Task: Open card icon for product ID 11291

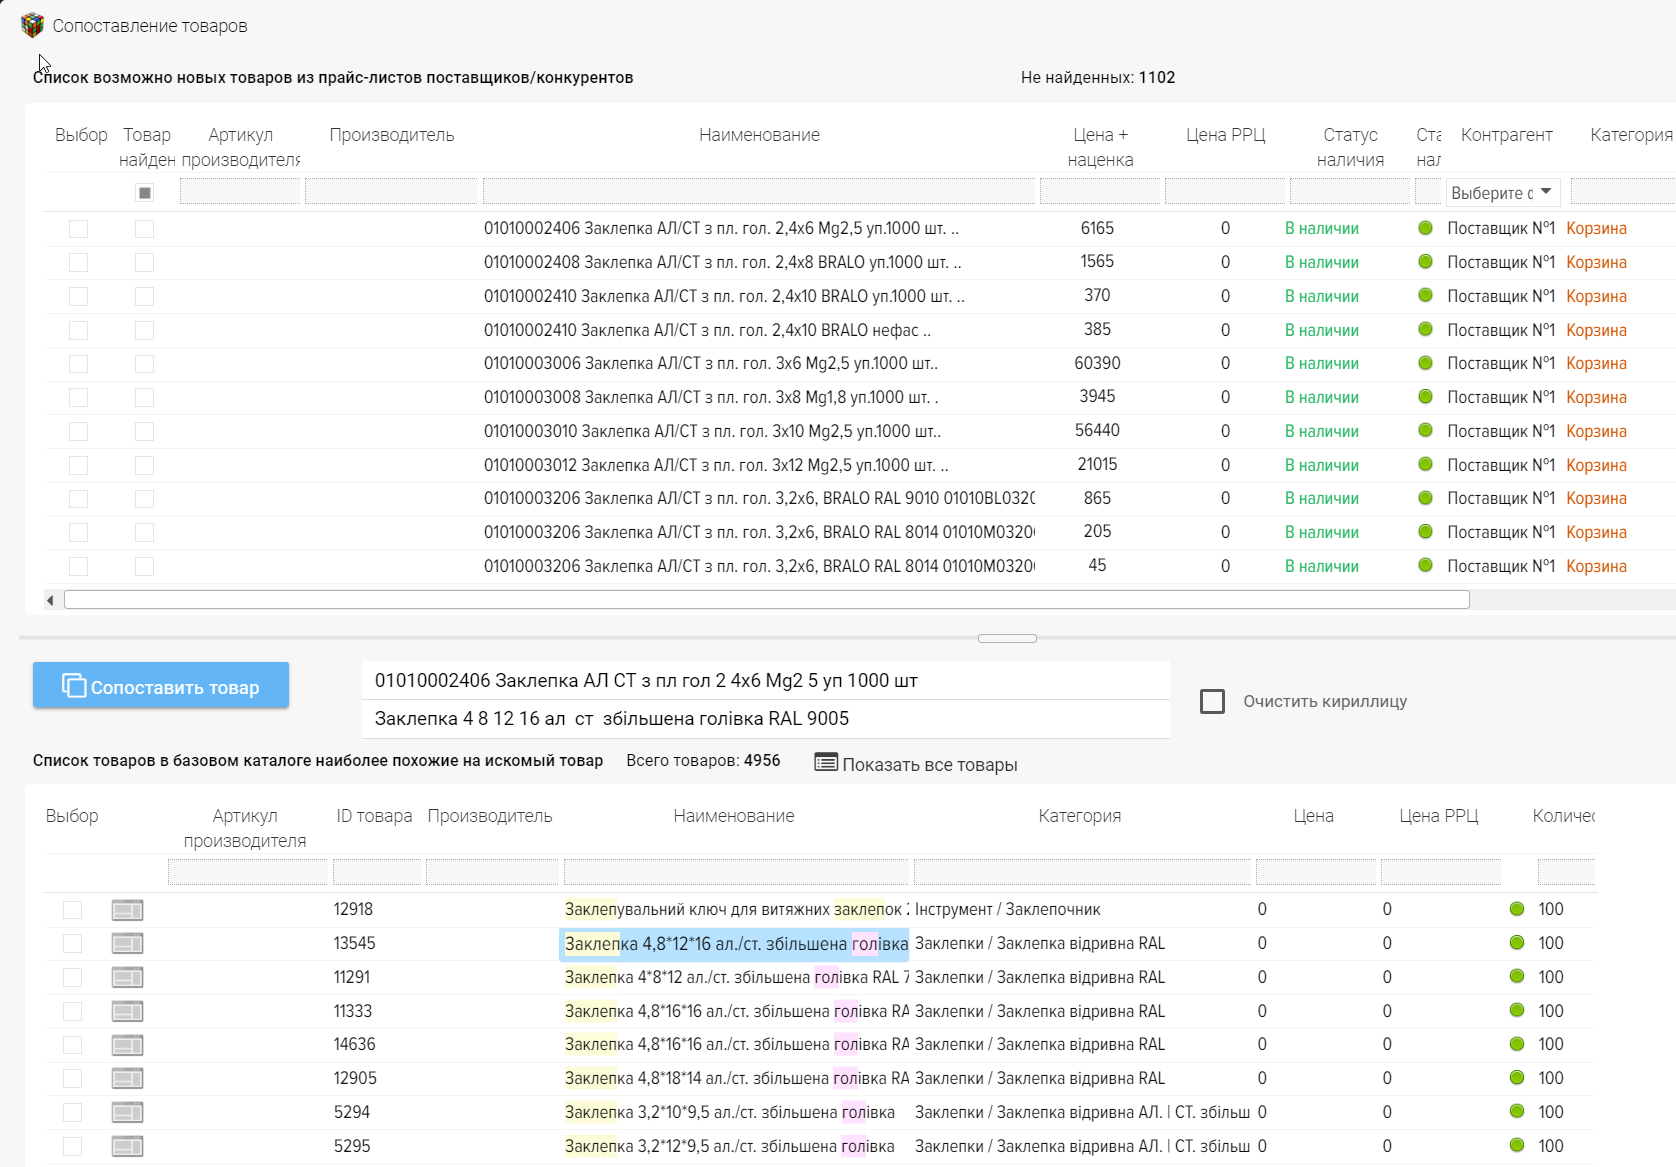Action: (127, 977)
